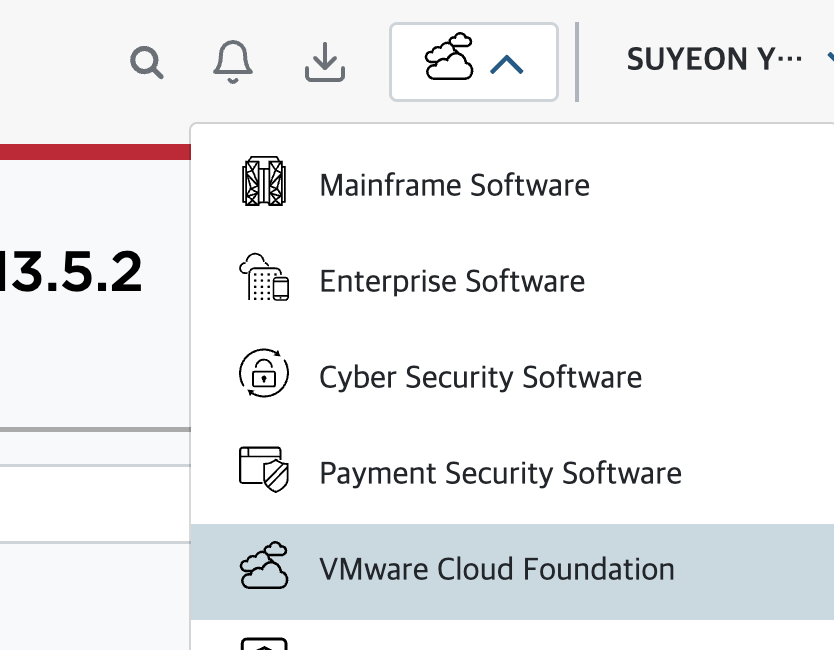
Task: Click the notifications bell
Action: (234, 62)
